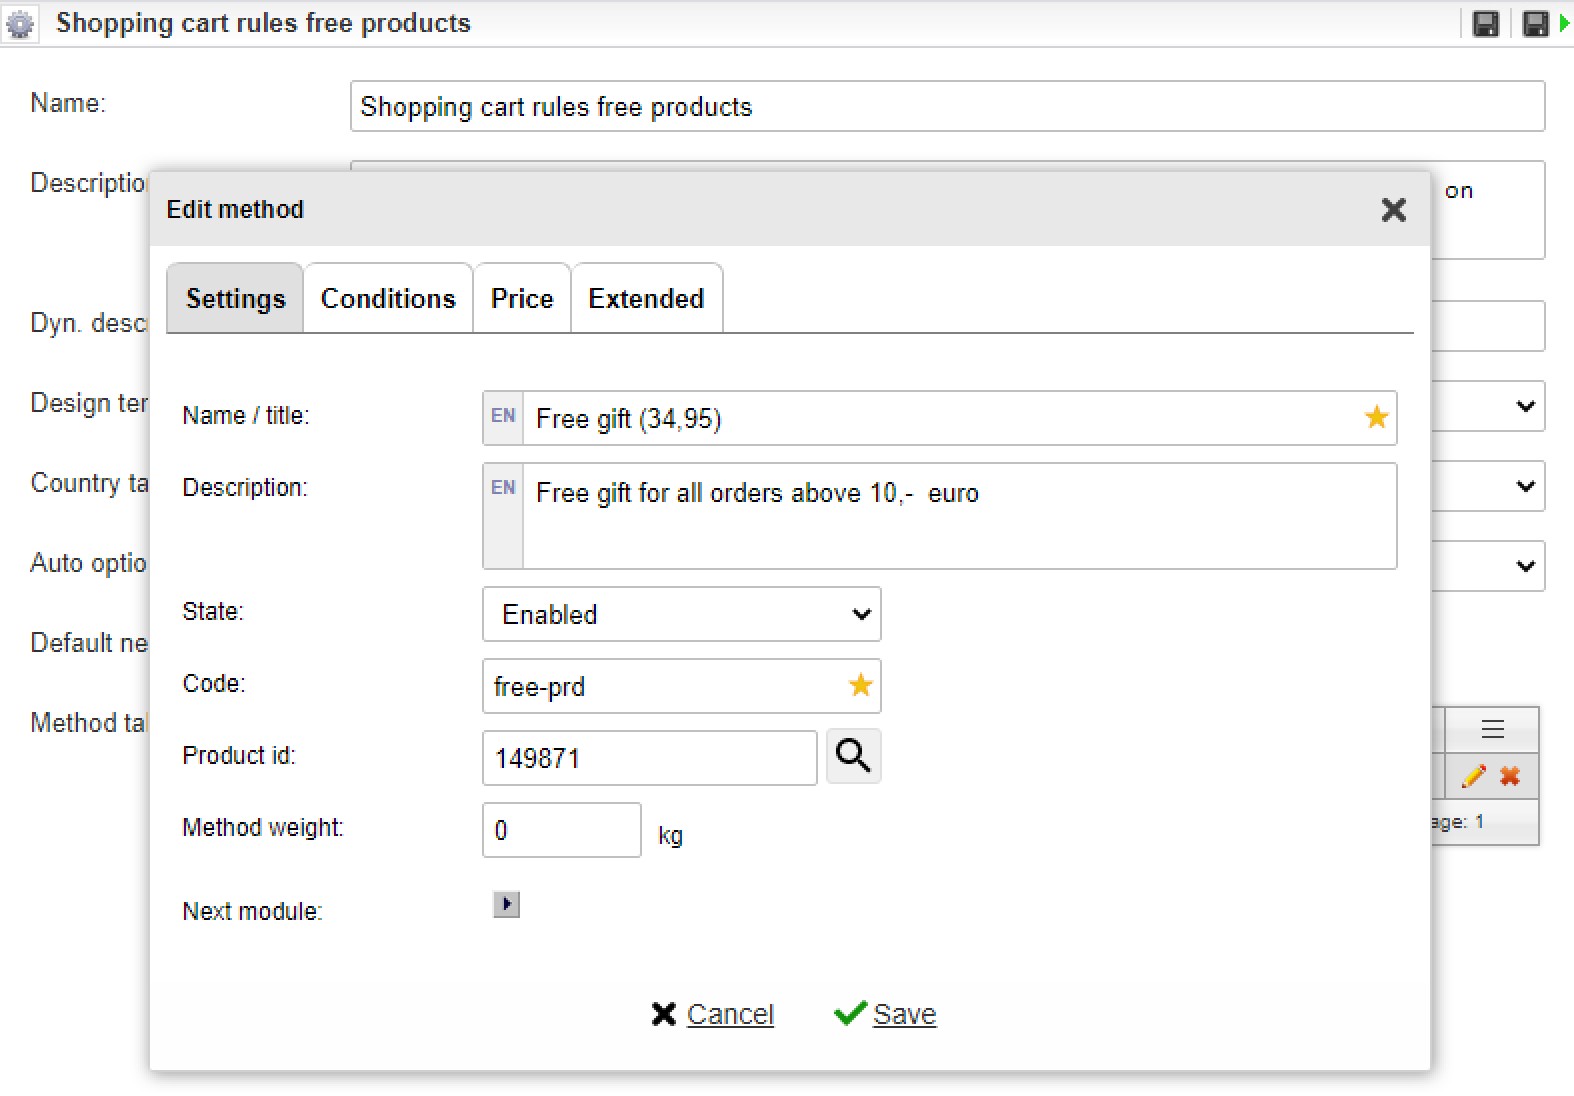
Task: Click the pencil edit icon in method table
Action: pos(1473,776)
